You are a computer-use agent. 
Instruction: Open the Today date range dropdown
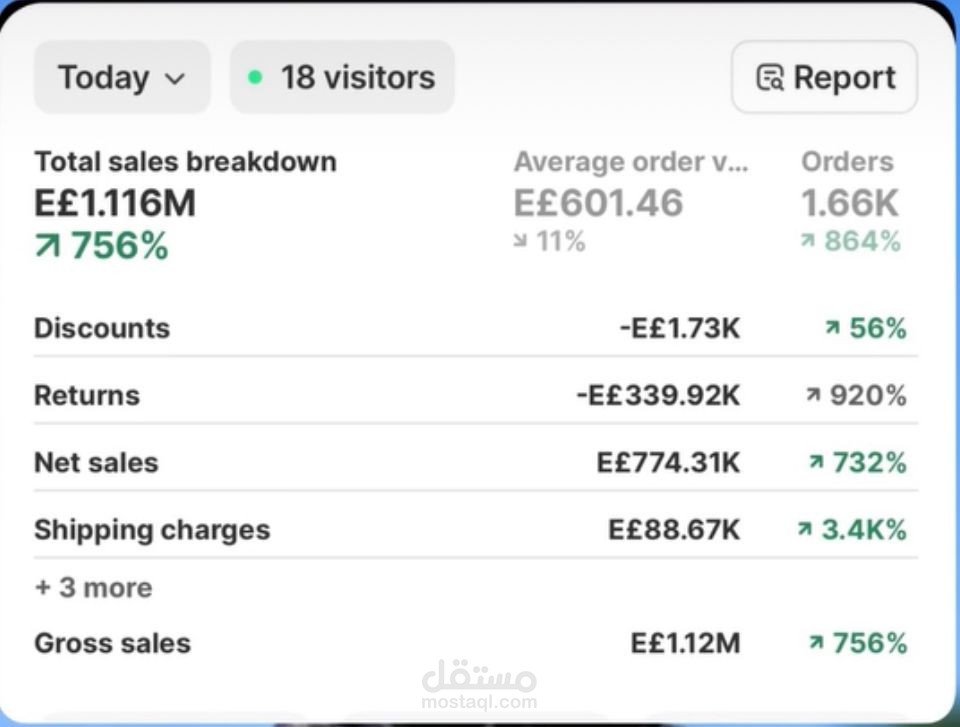click(122, 77)
